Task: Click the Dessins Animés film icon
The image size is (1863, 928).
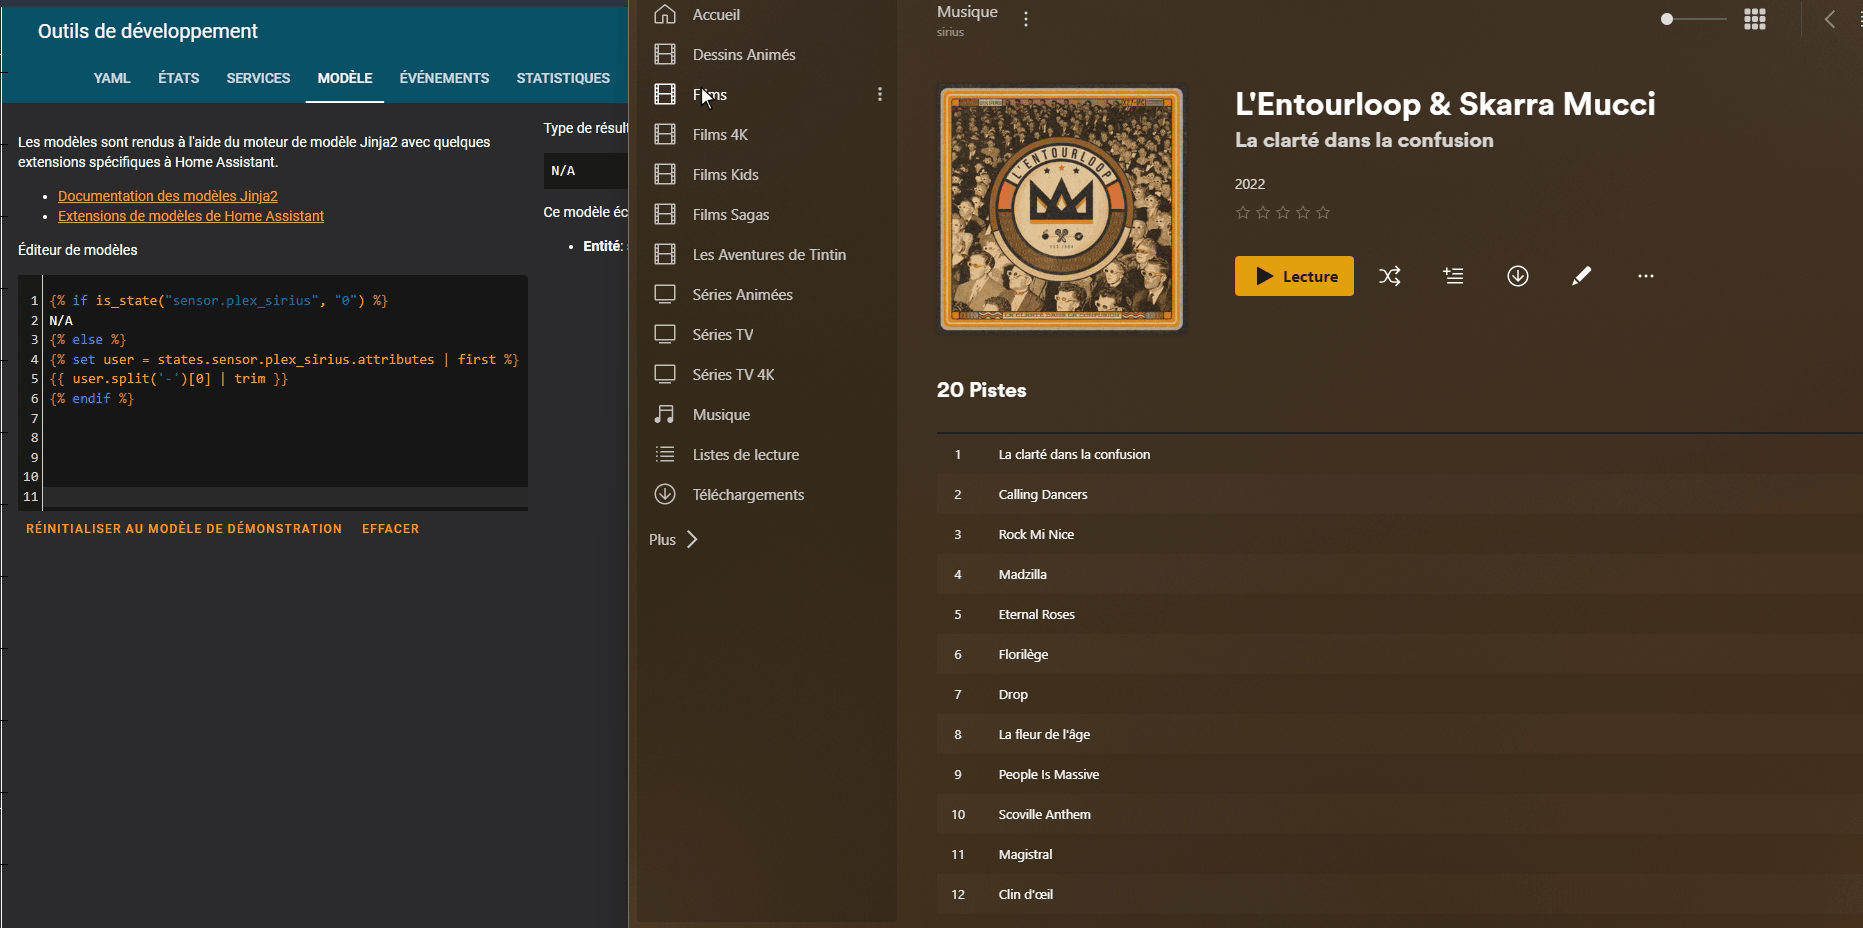Action: pyautogui.click(x=665, y=54)
